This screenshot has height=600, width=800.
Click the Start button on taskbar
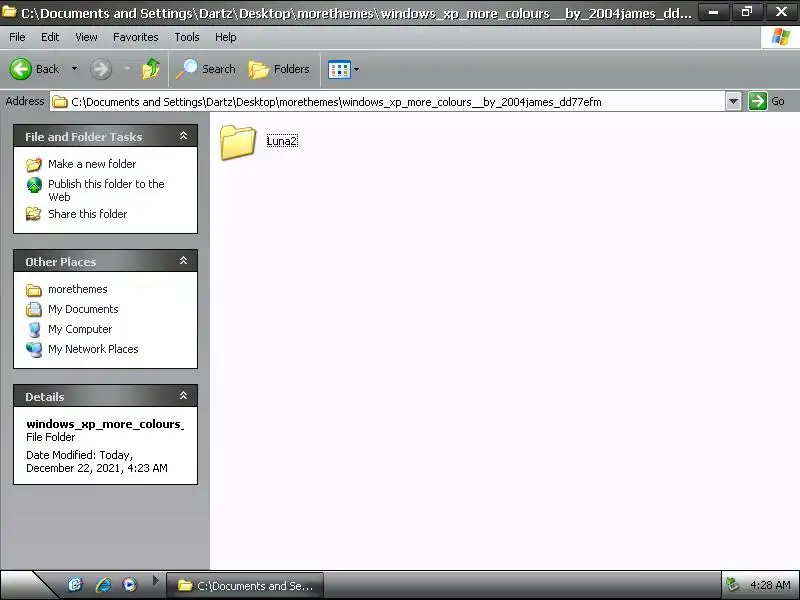[26, 585]
